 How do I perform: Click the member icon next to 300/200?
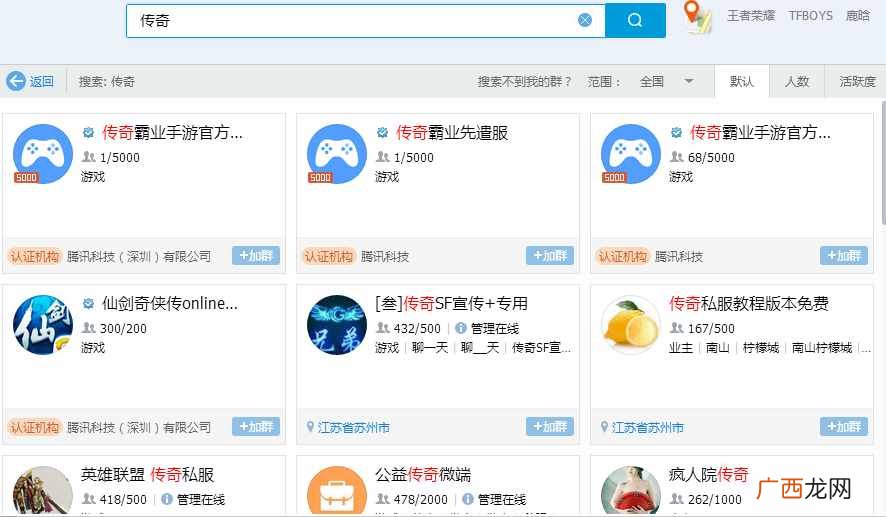point(89,328)
